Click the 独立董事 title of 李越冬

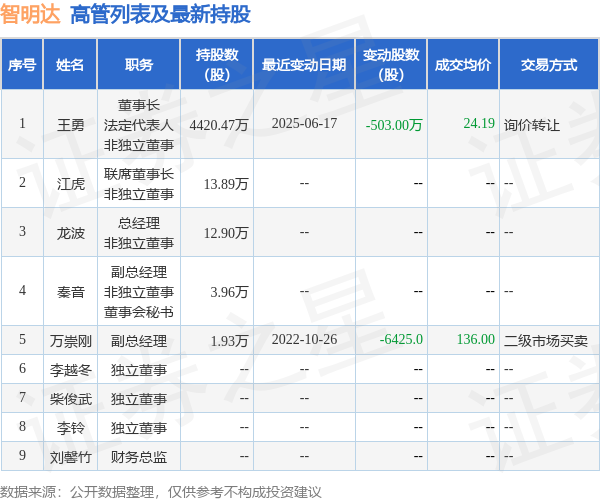tap(139, 370)
